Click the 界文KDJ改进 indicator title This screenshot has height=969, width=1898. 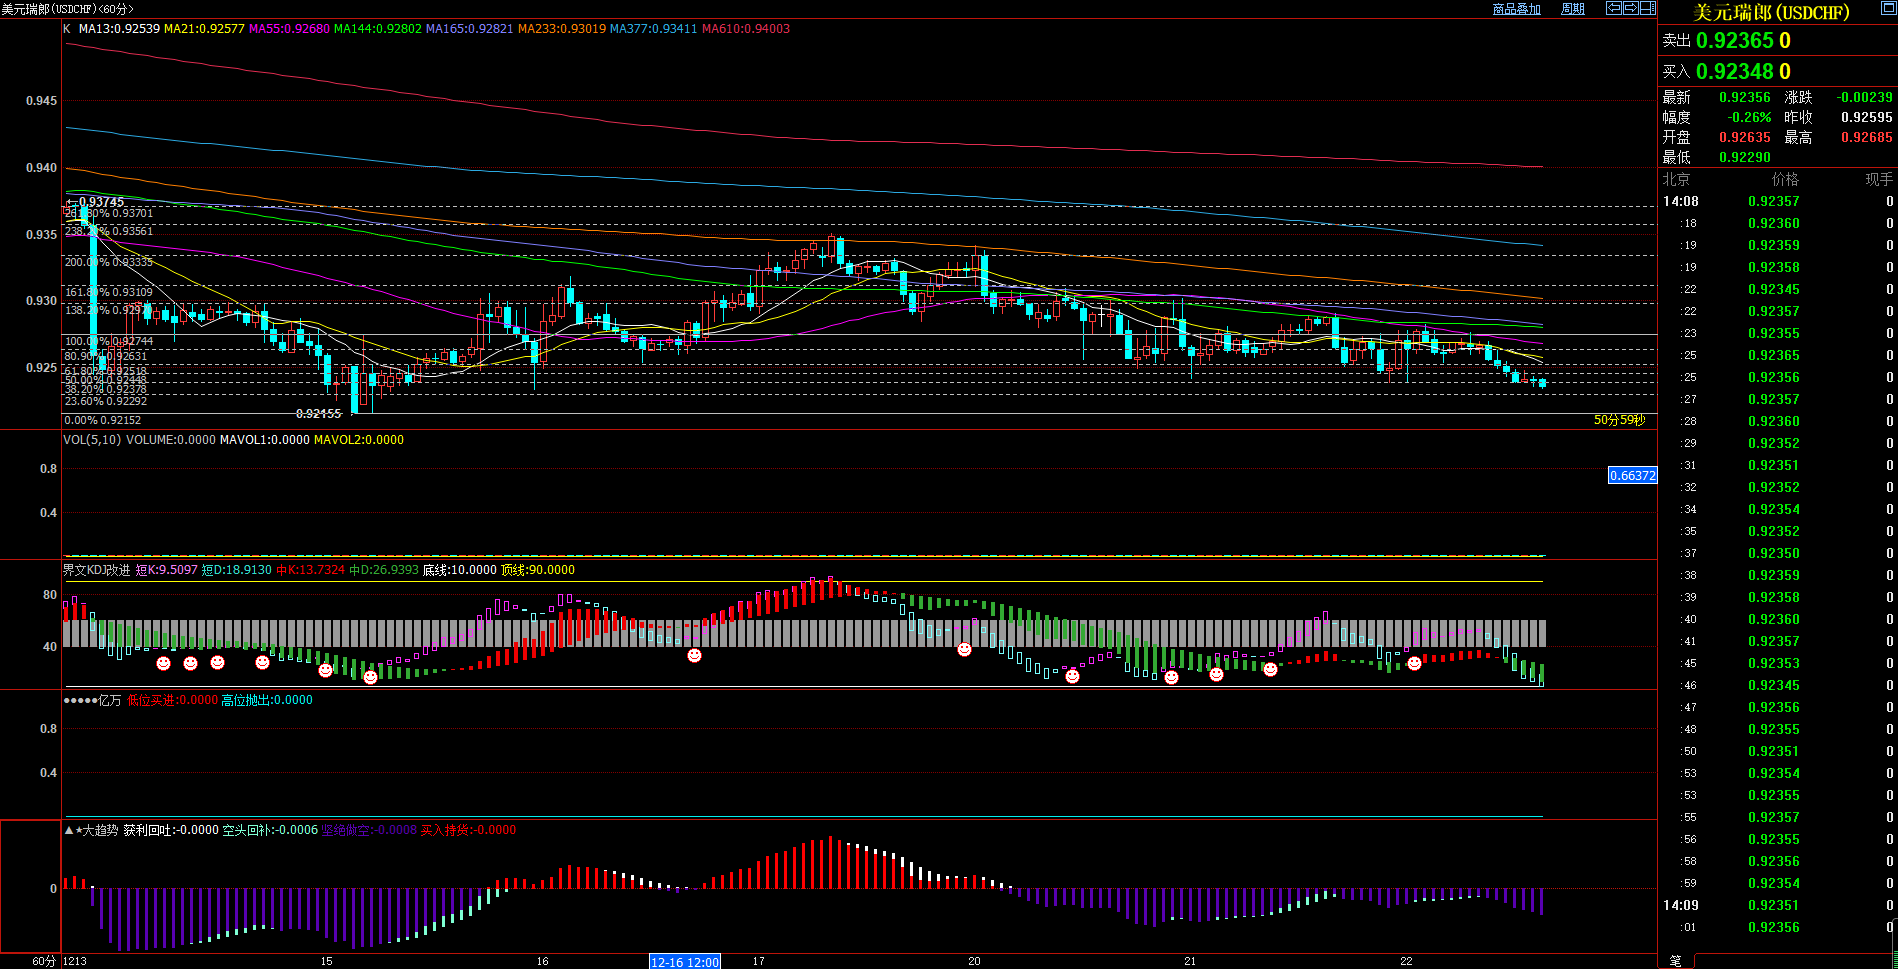[x=97, y=570]
